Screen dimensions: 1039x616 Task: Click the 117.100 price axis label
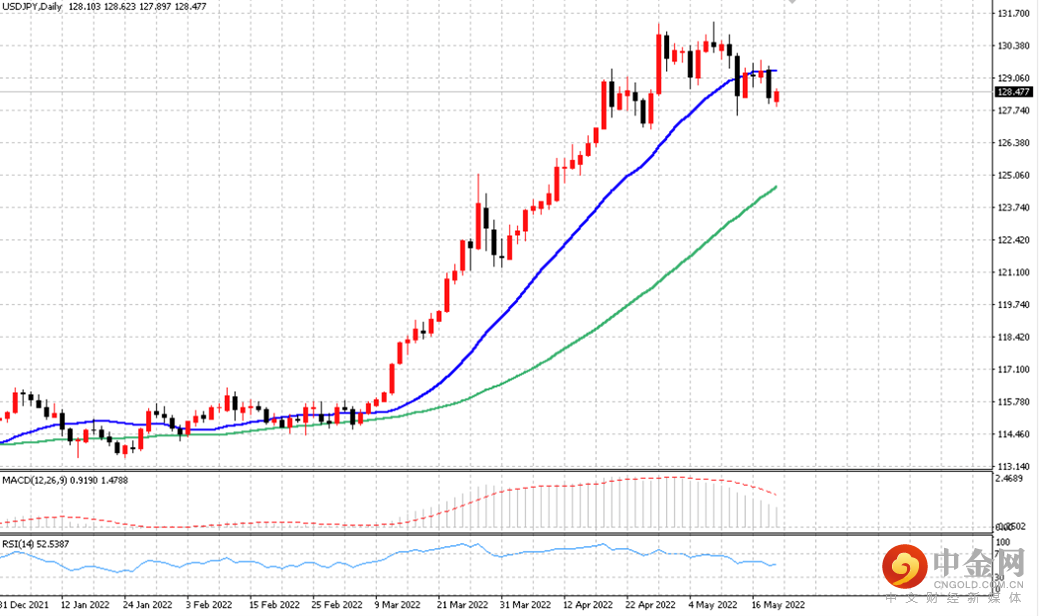tap(1014, 370)
